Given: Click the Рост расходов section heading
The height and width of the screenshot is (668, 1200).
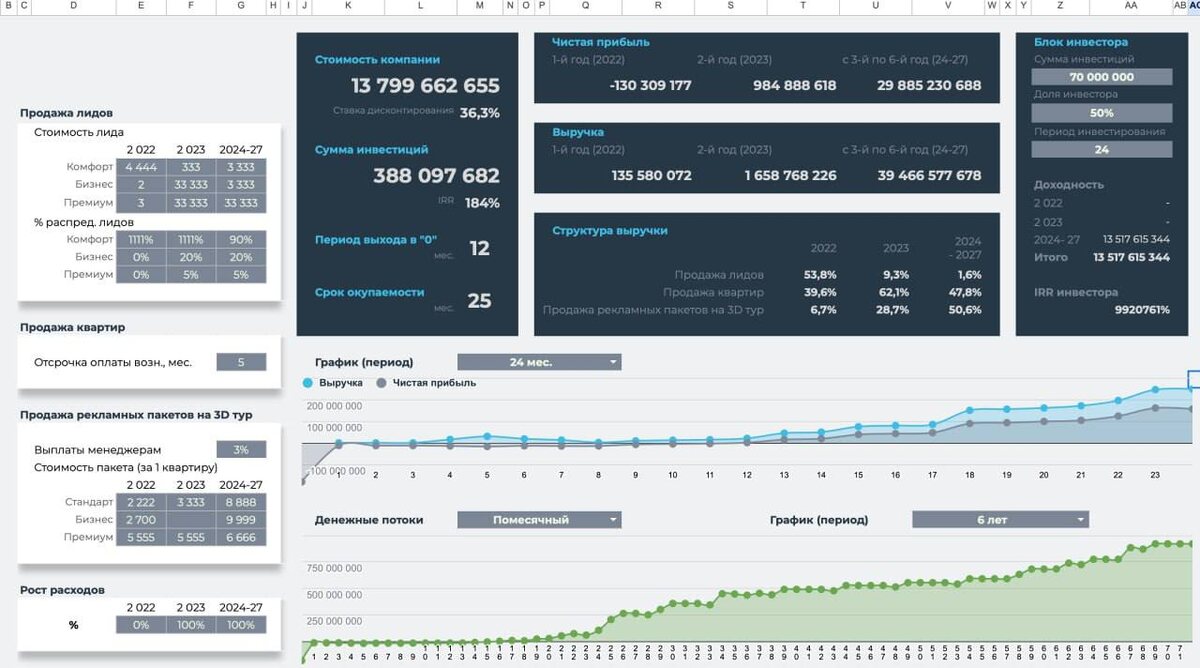Looking at the screenshot, I should click(x=62, y=590).
